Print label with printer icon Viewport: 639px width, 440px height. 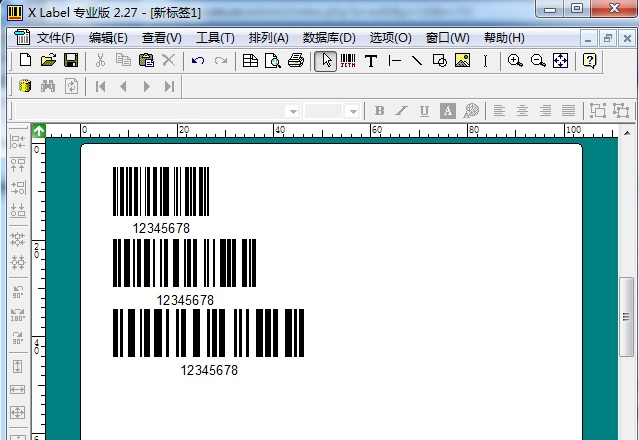[x=296, y=61]
